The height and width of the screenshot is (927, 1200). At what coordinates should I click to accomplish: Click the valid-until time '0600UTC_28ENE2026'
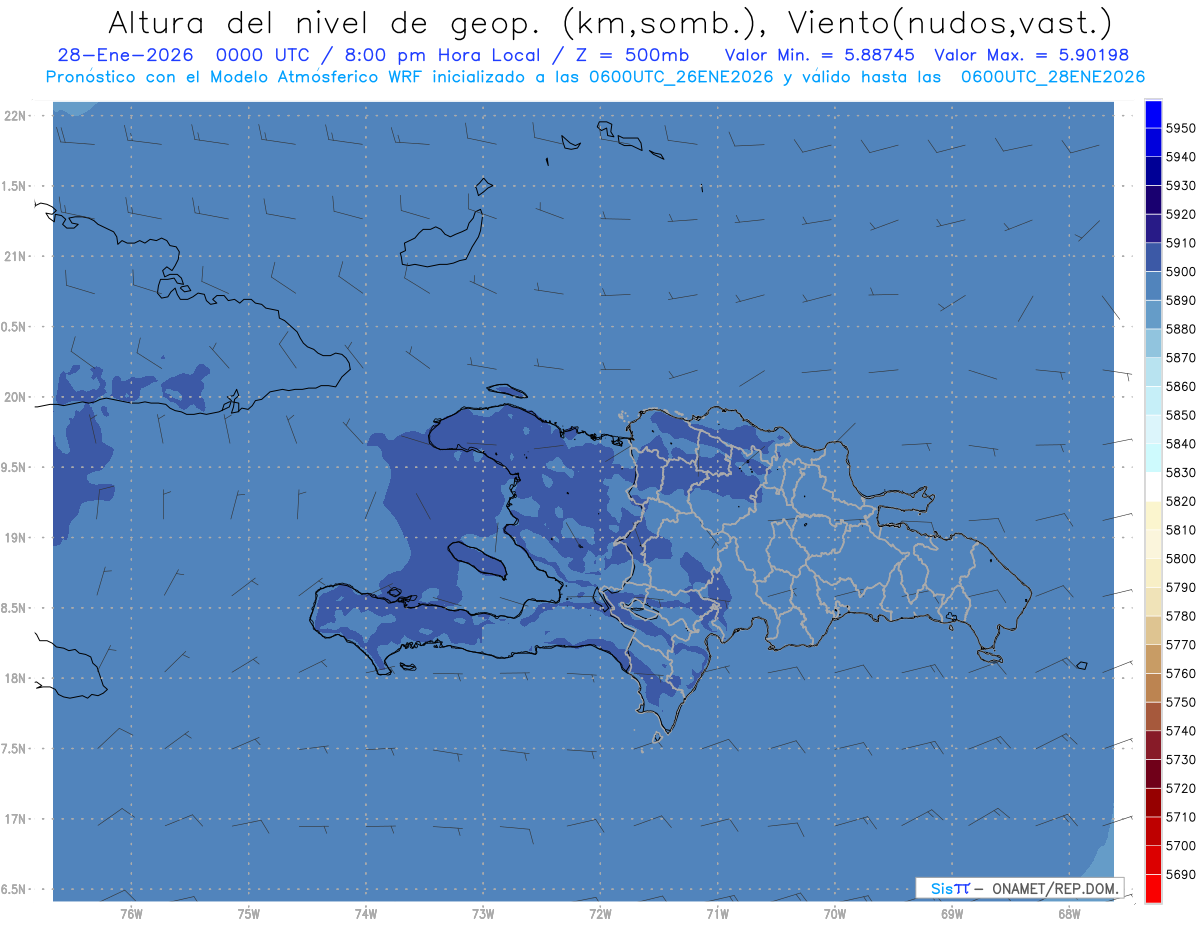(1054, 77)
